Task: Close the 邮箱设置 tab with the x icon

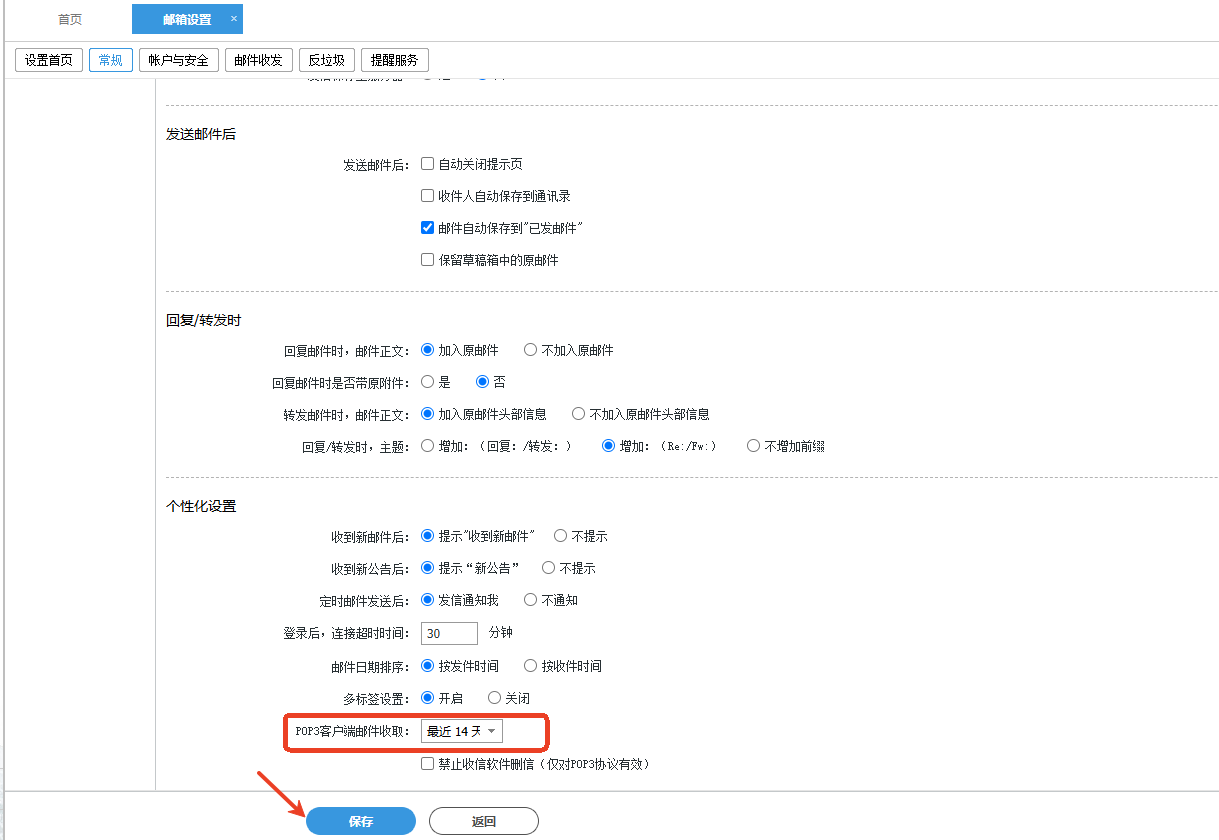Action: tap(234, 18)
